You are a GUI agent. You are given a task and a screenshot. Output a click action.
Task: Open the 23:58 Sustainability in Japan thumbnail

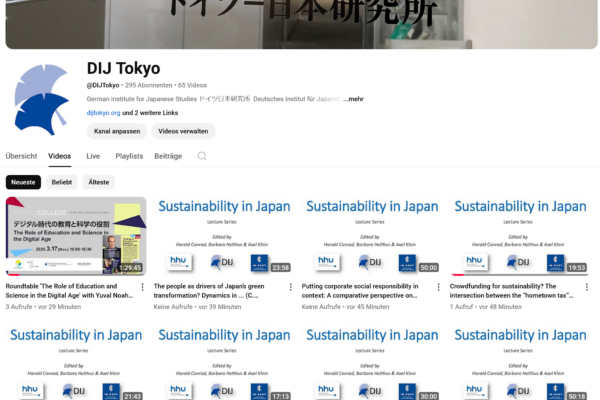pyautogui.click(x=224, y=236)
